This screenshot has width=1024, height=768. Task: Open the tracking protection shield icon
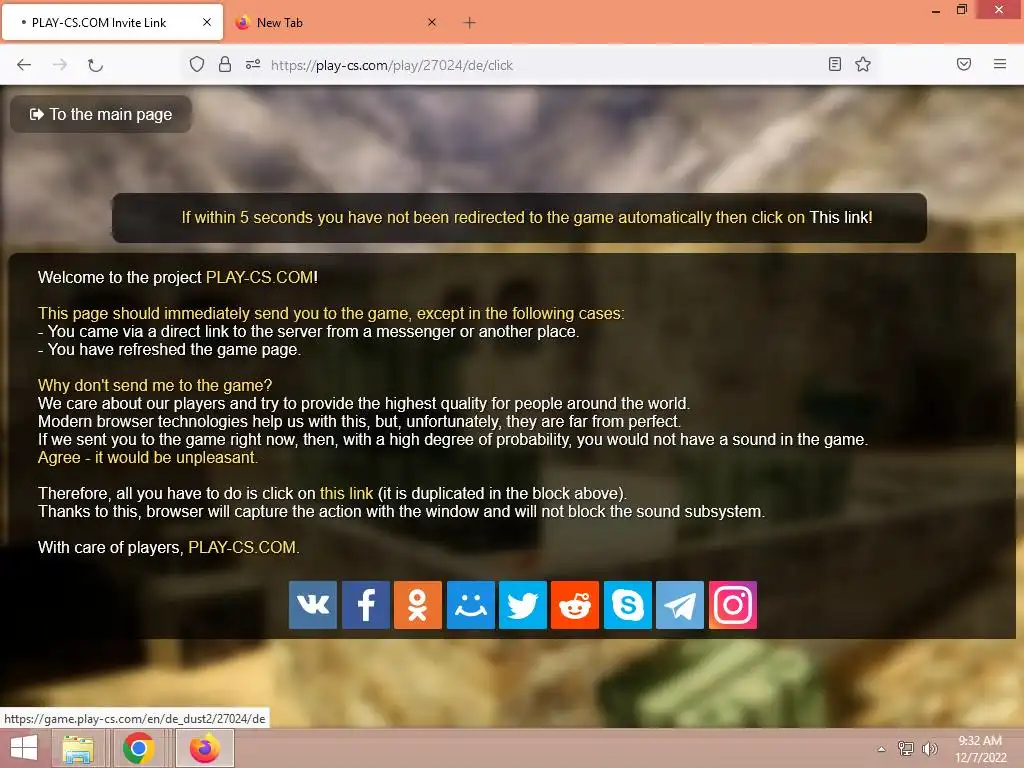[197, 64]
